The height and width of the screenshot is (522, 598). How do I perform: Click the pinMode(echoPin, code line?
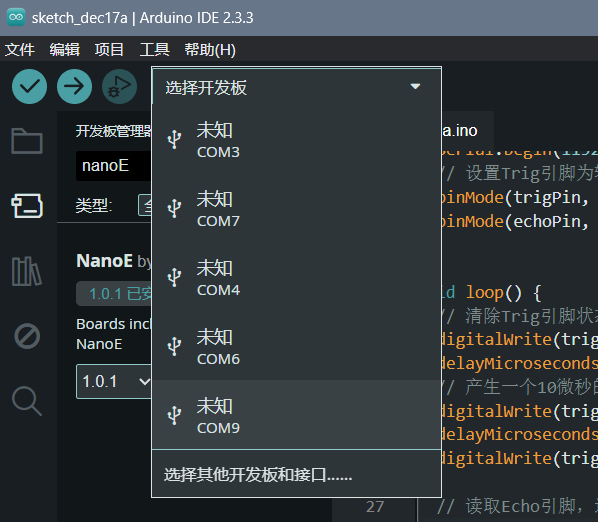tap(515, 221)
